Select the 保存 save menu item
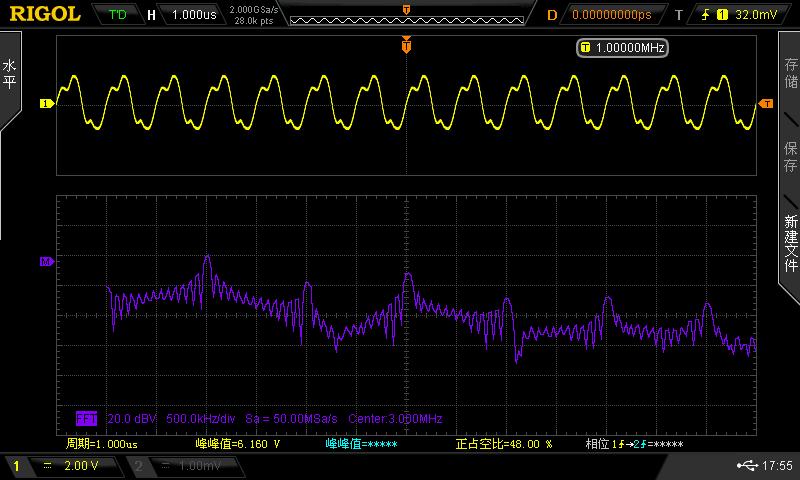 click(x=790, y=156)
